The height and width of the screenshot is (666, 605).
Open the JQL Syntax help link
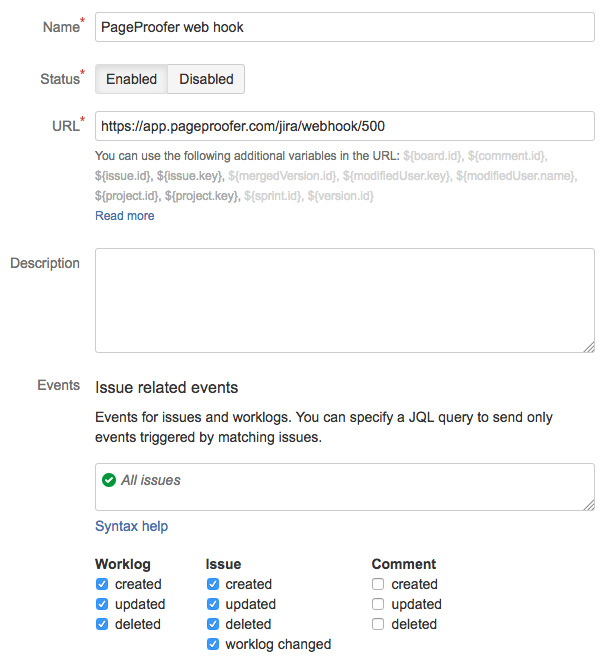pos(131,526)
